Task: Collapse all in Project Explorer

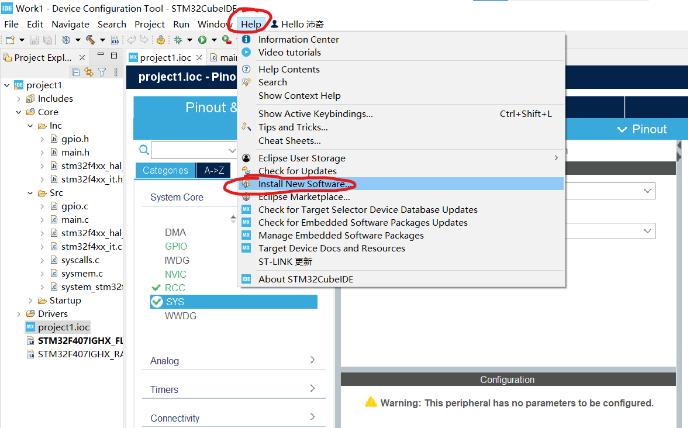Action: click(75, 72)
